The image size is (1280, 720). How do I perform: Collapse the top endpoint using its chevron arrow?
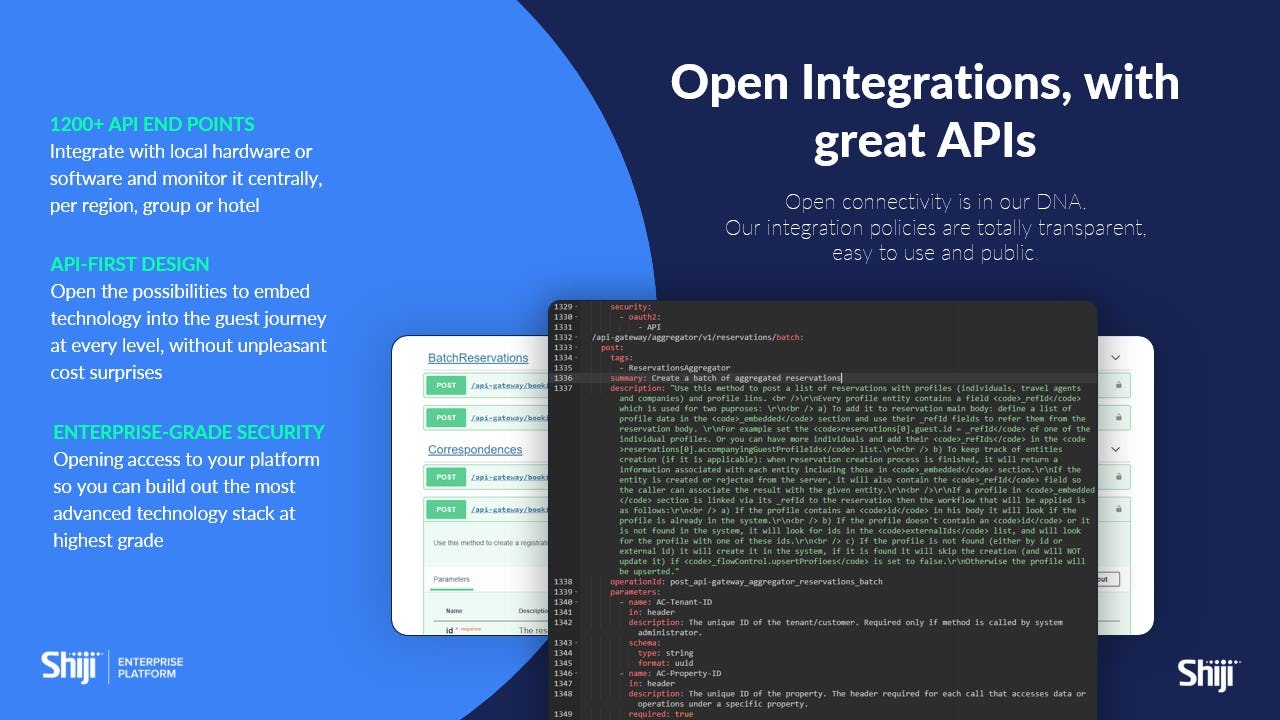[x=1117, y=358]
